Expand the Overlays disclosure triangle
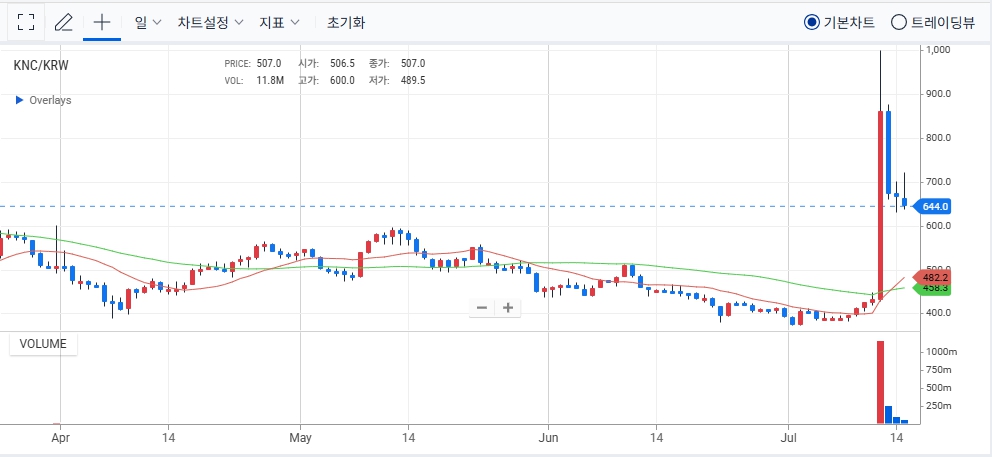Screen dimensions: 992x457 [x=19, y=100]
